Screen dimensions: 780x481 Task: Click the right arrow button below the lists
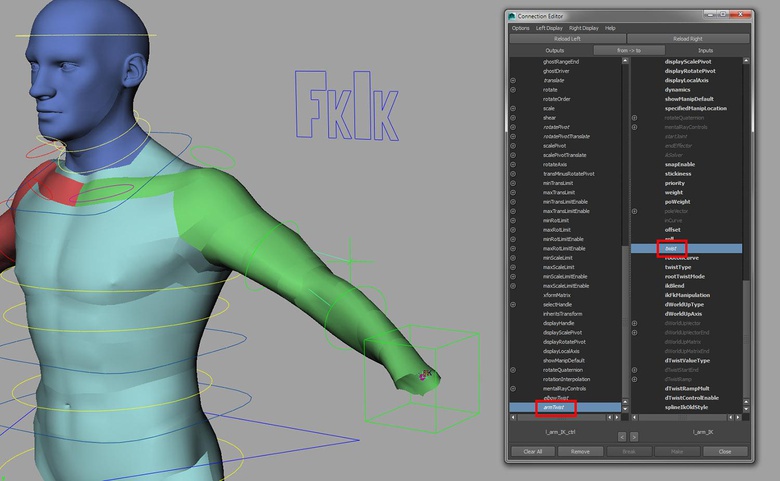[x=634, y=436]
